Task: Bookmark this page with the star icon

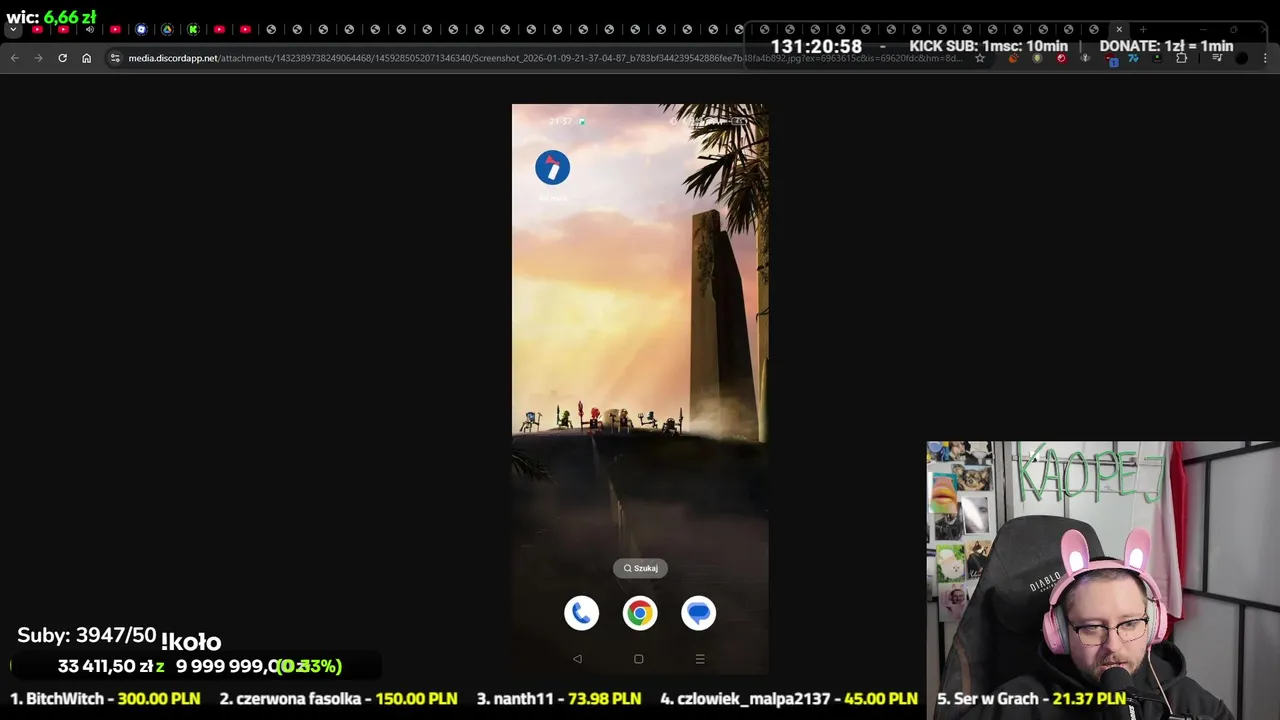Action: [980, 58]
